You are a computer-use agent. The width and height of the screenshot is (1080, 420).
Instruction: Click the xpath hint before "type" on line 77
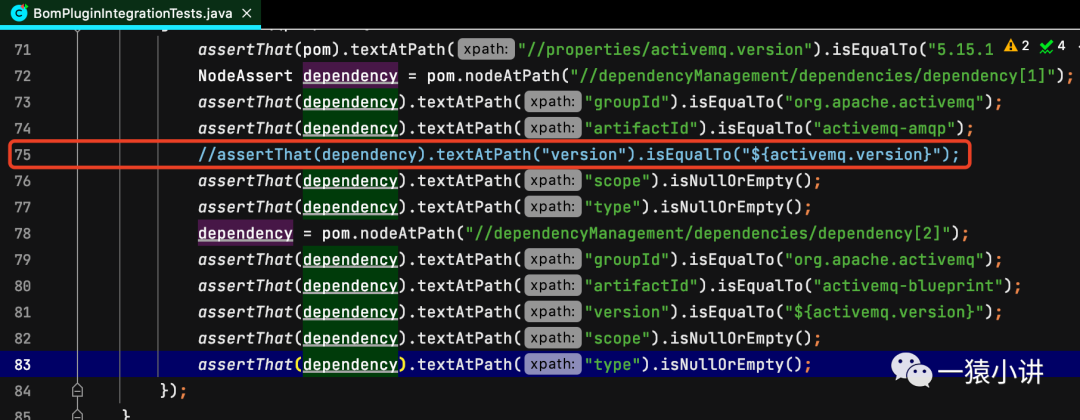pyautogui.click(x=552, y=207)
